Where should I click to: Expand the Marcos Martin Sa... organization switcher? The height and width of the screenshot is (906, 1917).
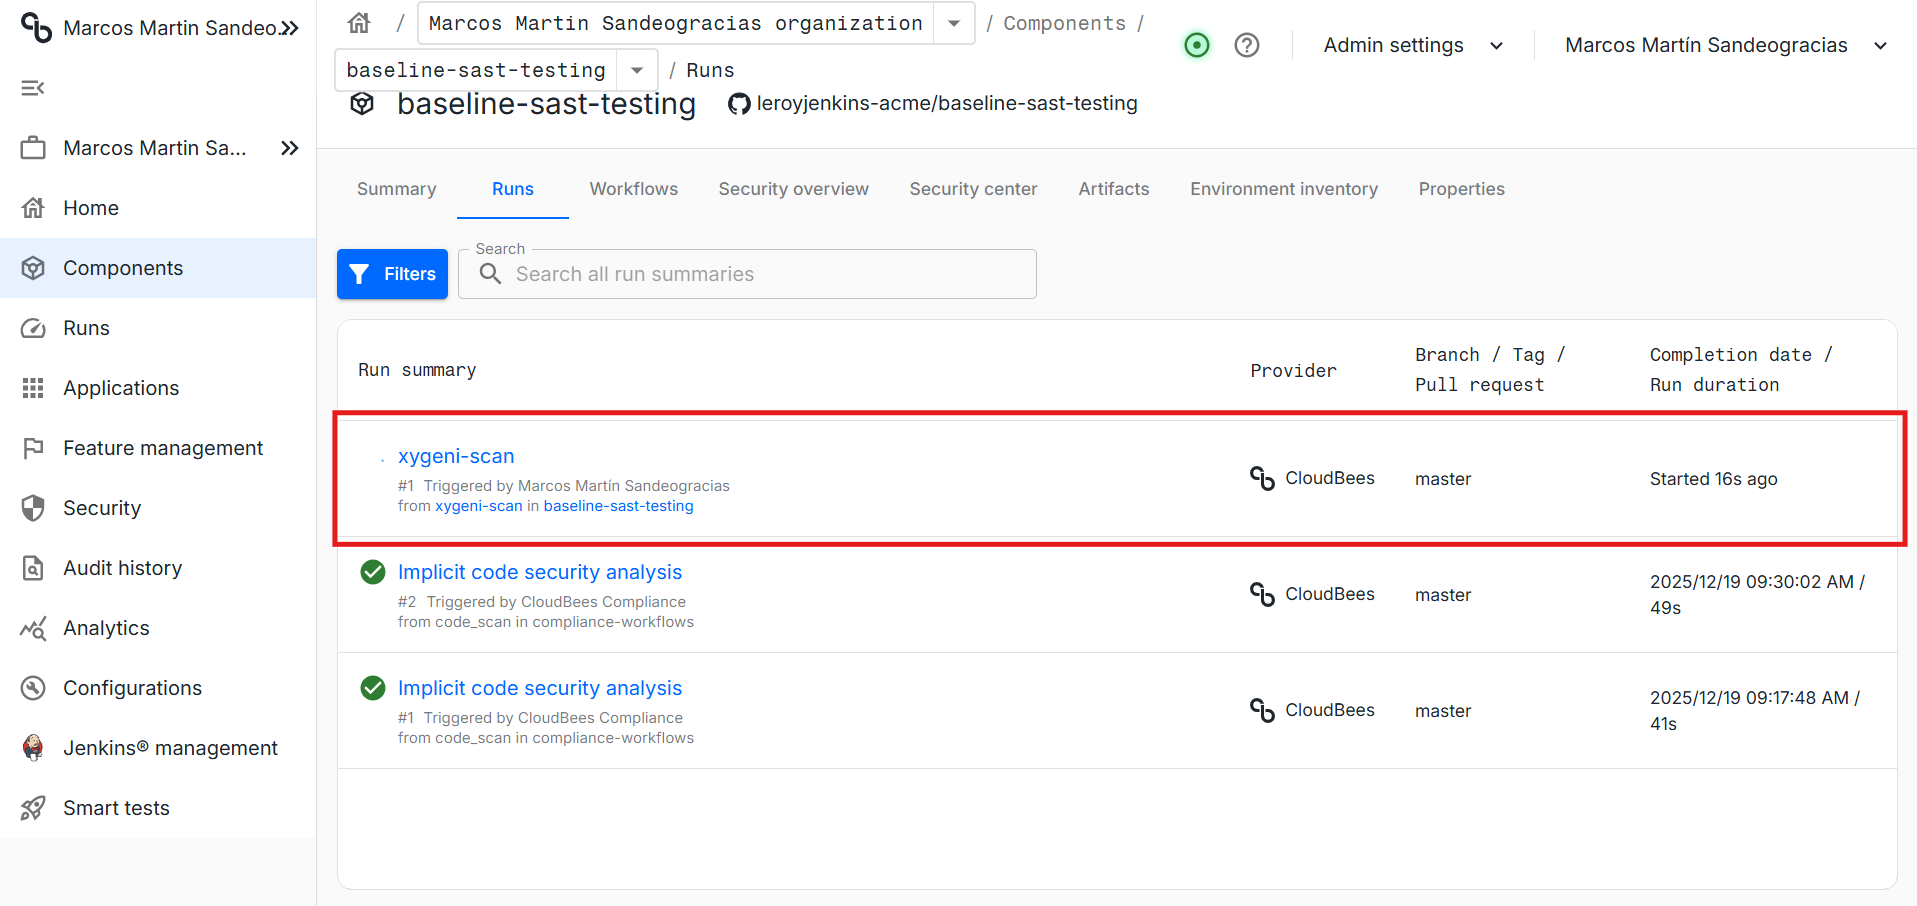point(289,148)
